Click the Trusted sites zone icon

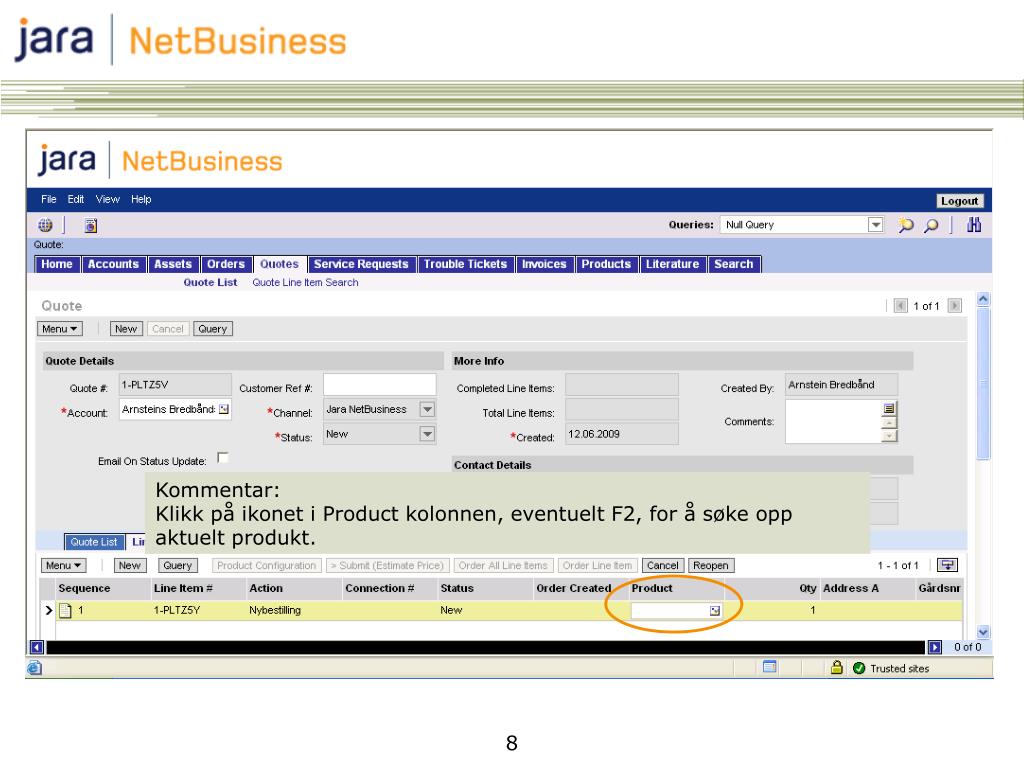859,668
